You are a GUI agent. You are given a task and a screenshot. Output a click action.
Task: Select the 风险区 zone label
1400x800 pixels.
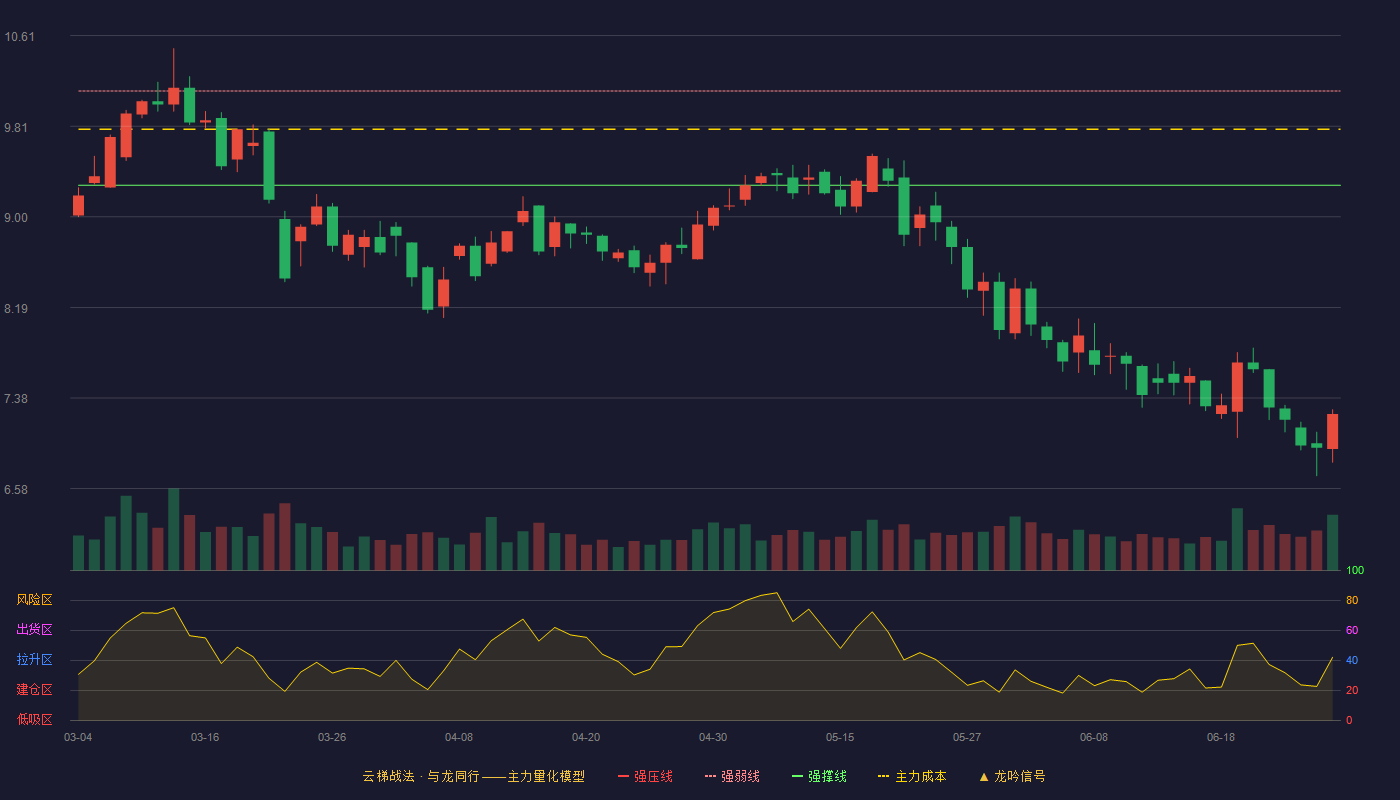34,600
